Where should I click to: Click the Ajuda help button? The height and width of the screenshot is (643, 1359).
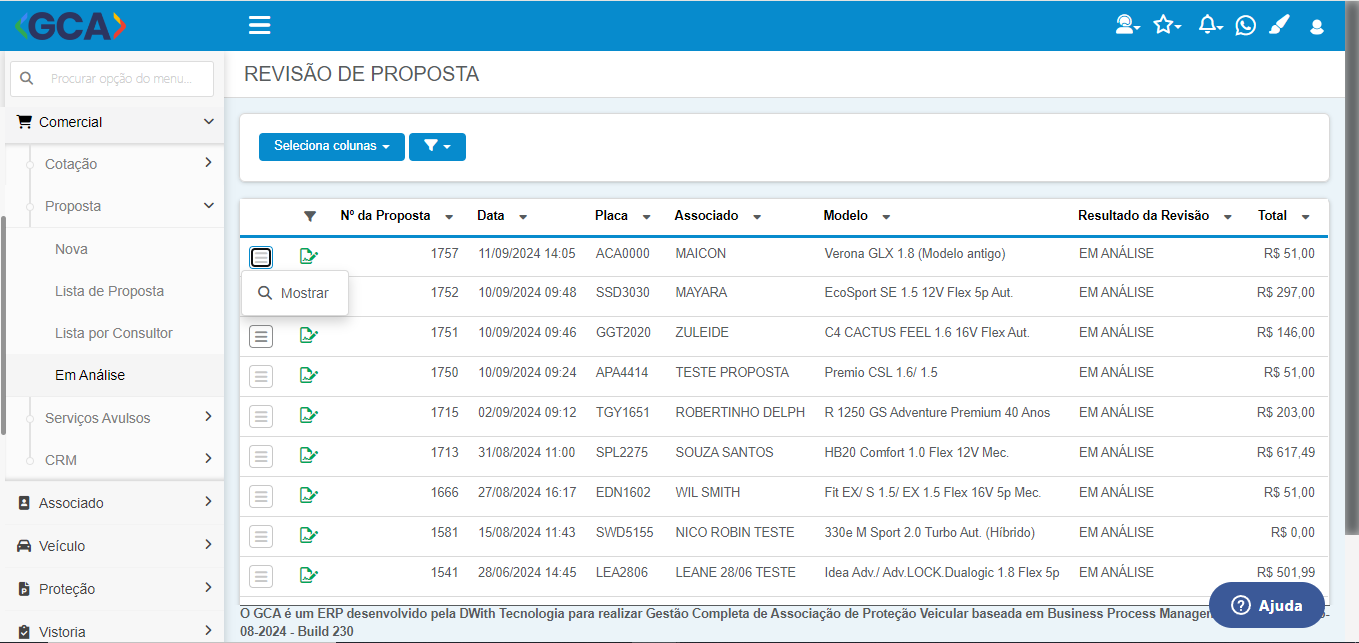(x=1267, y=605)
